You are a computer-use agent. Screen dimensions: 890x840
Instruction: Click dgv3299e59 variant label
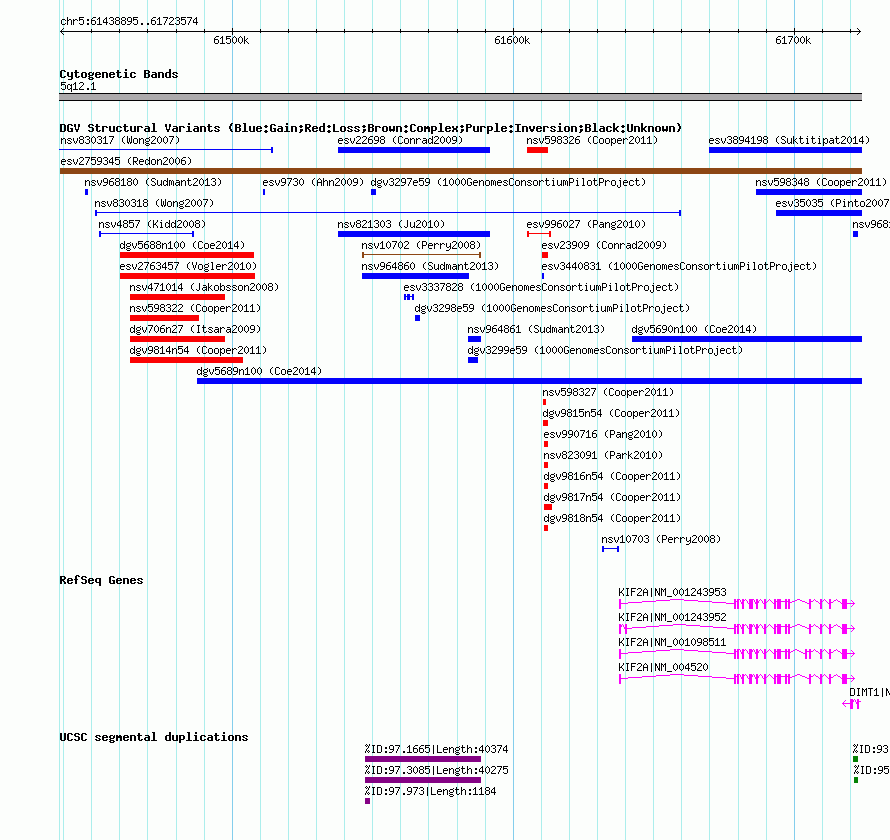605,350
